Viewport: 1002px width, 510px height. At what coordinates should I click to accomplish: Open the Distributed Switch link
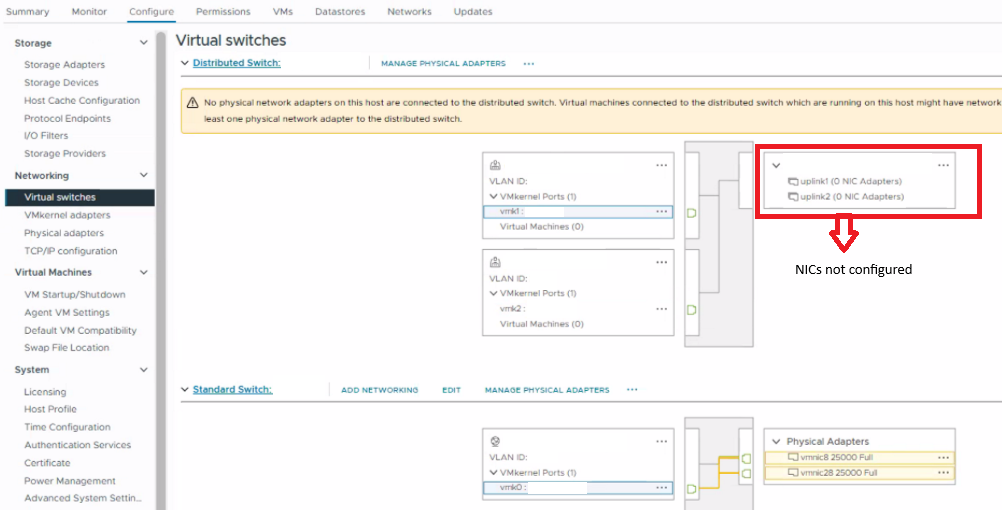coord(236,63)
